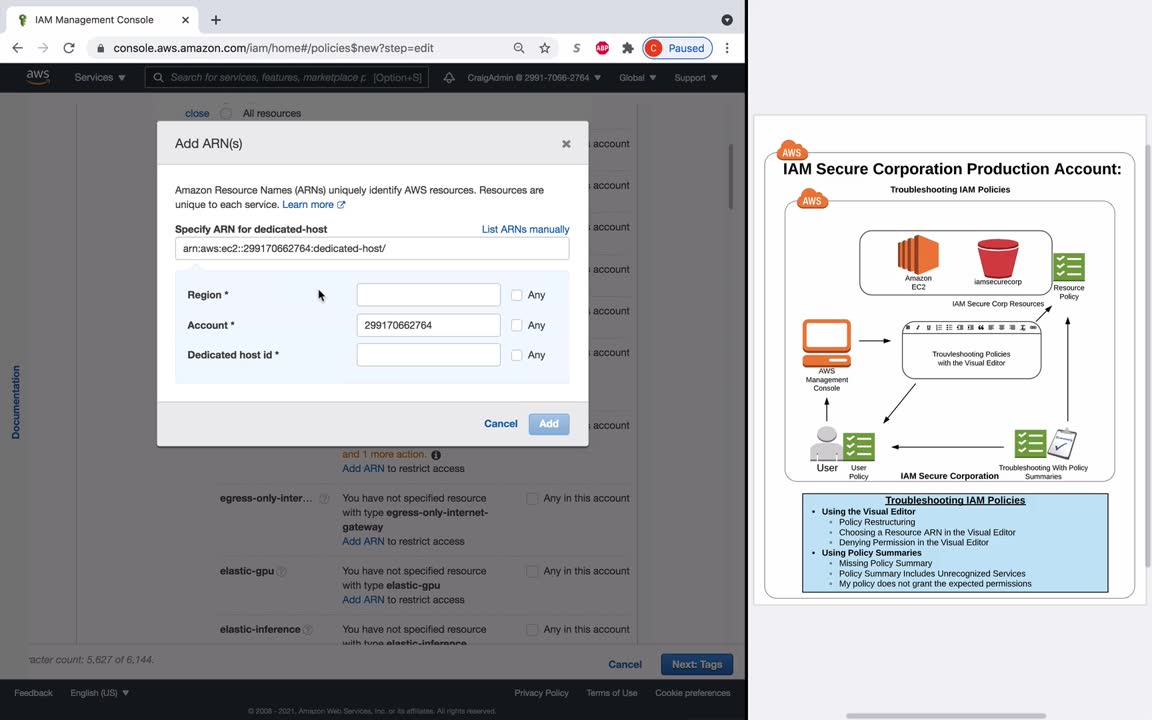
Task: Click the Region input field
Action: (x=428, y=295)
